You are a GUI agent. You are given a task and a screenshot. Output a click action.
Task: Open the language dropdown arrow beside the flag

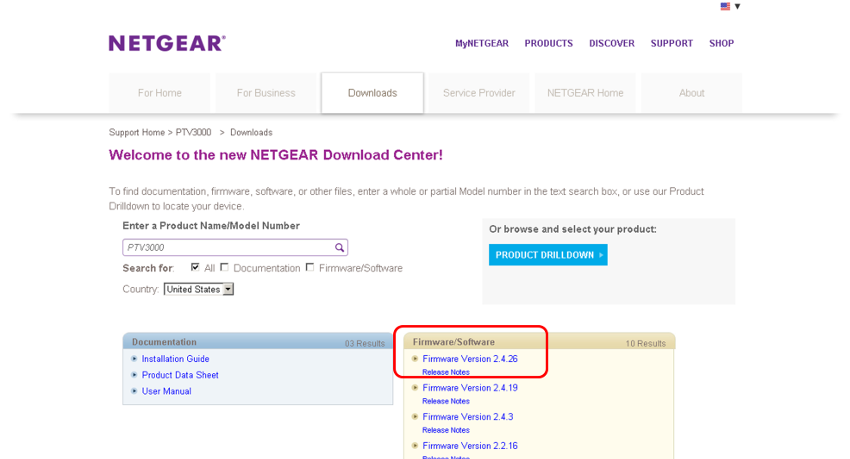tap(737, 7)
